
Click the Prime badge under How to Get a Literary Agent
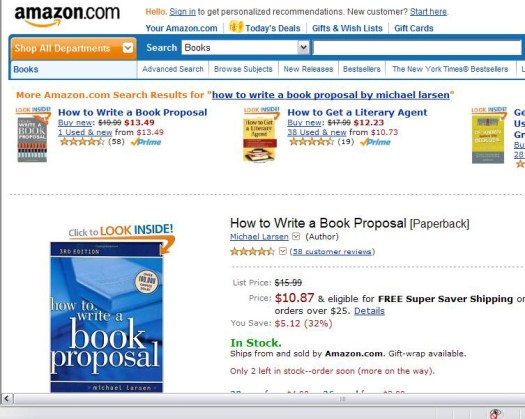[375, 142]
